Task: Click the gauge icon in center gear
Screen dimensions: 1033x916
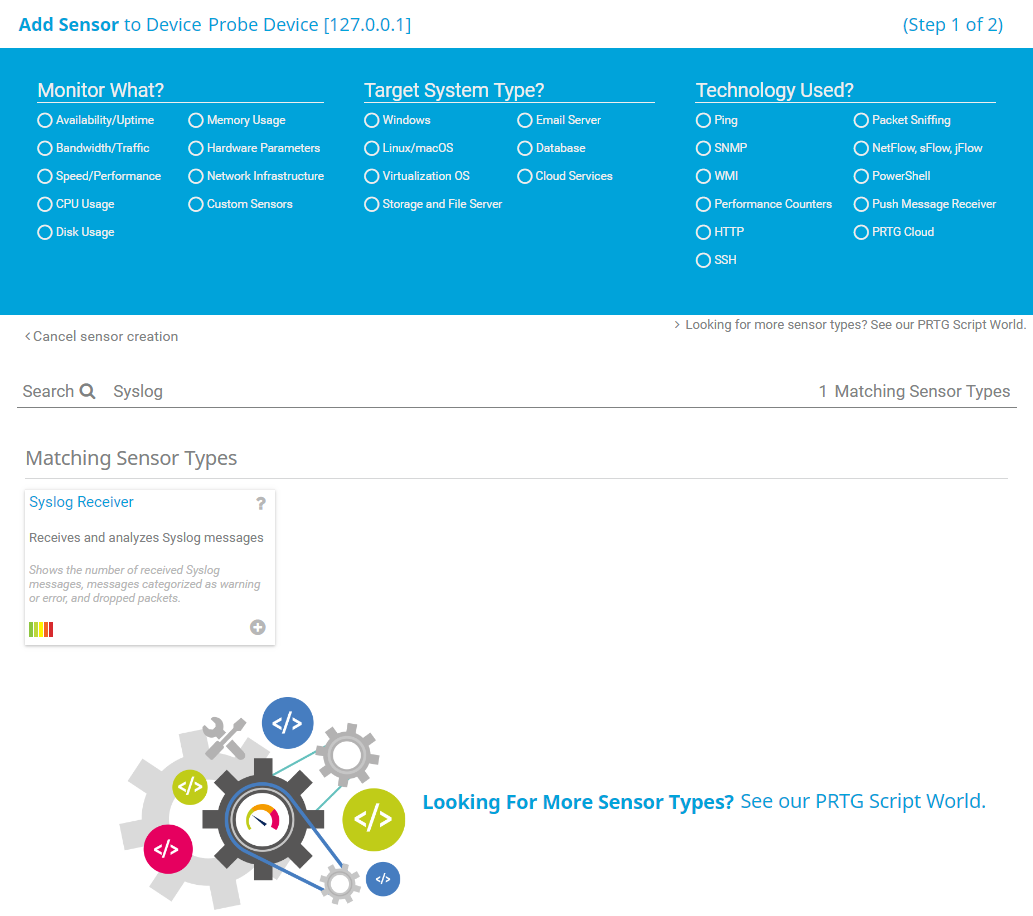Action: tap(261, 819)
